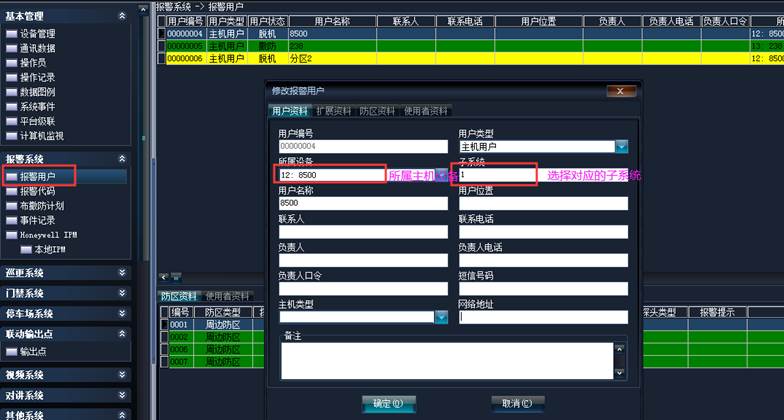Open 计算机监视 in the sidebar
Image resolution: width=784 pixels, height=420 pixels.
(41, 135)
